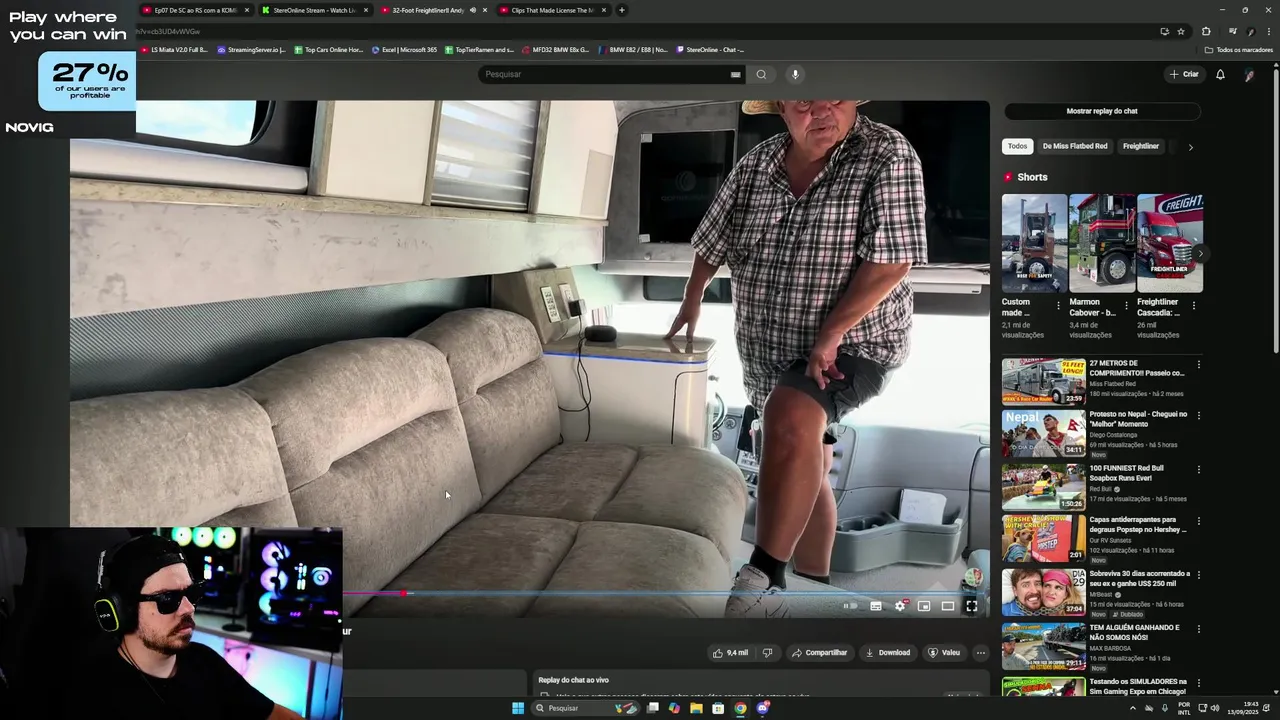Click the Valeu thanks button
1280x720 pixels.
point(944,653)
